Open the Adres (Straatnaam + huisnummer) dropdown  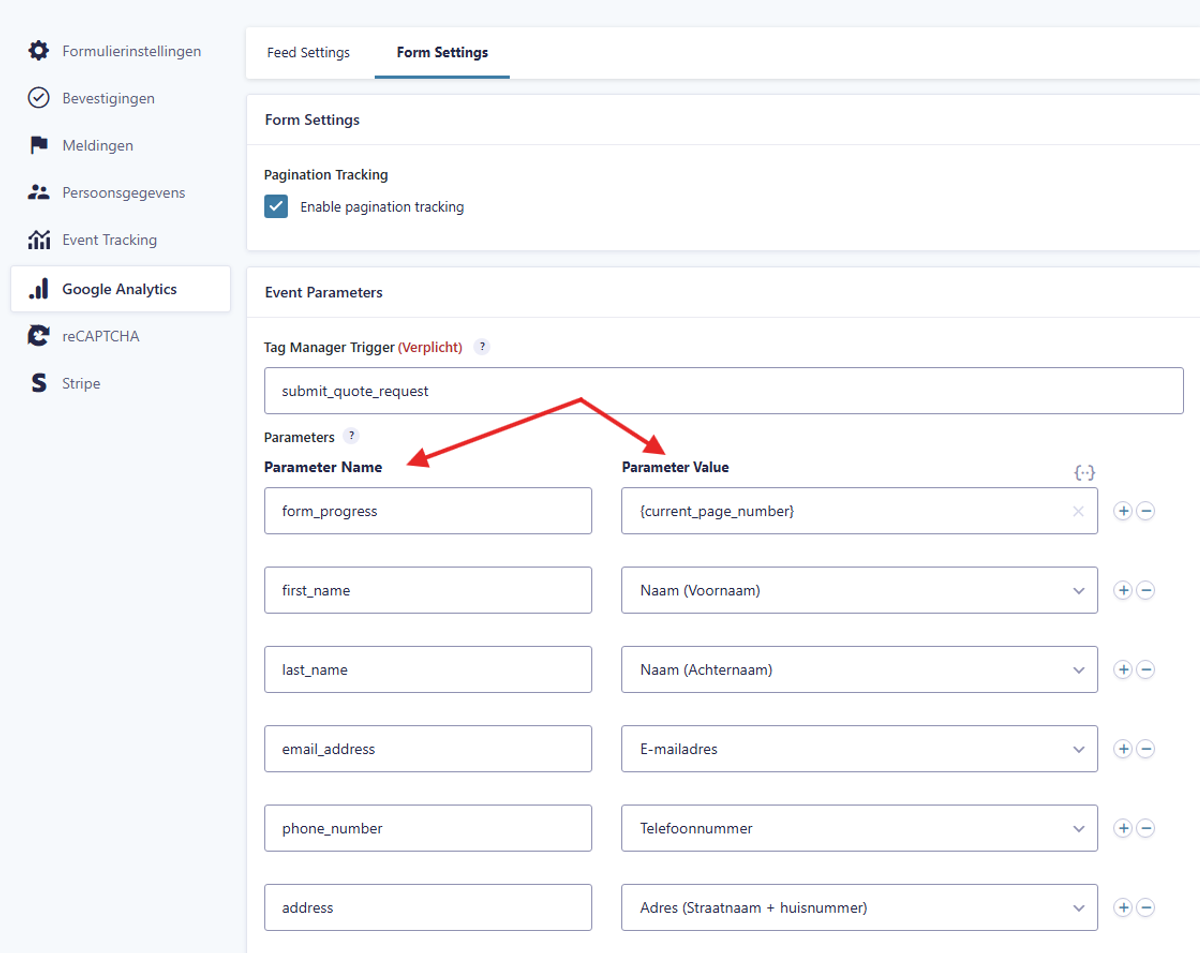[x=859, y=908]
